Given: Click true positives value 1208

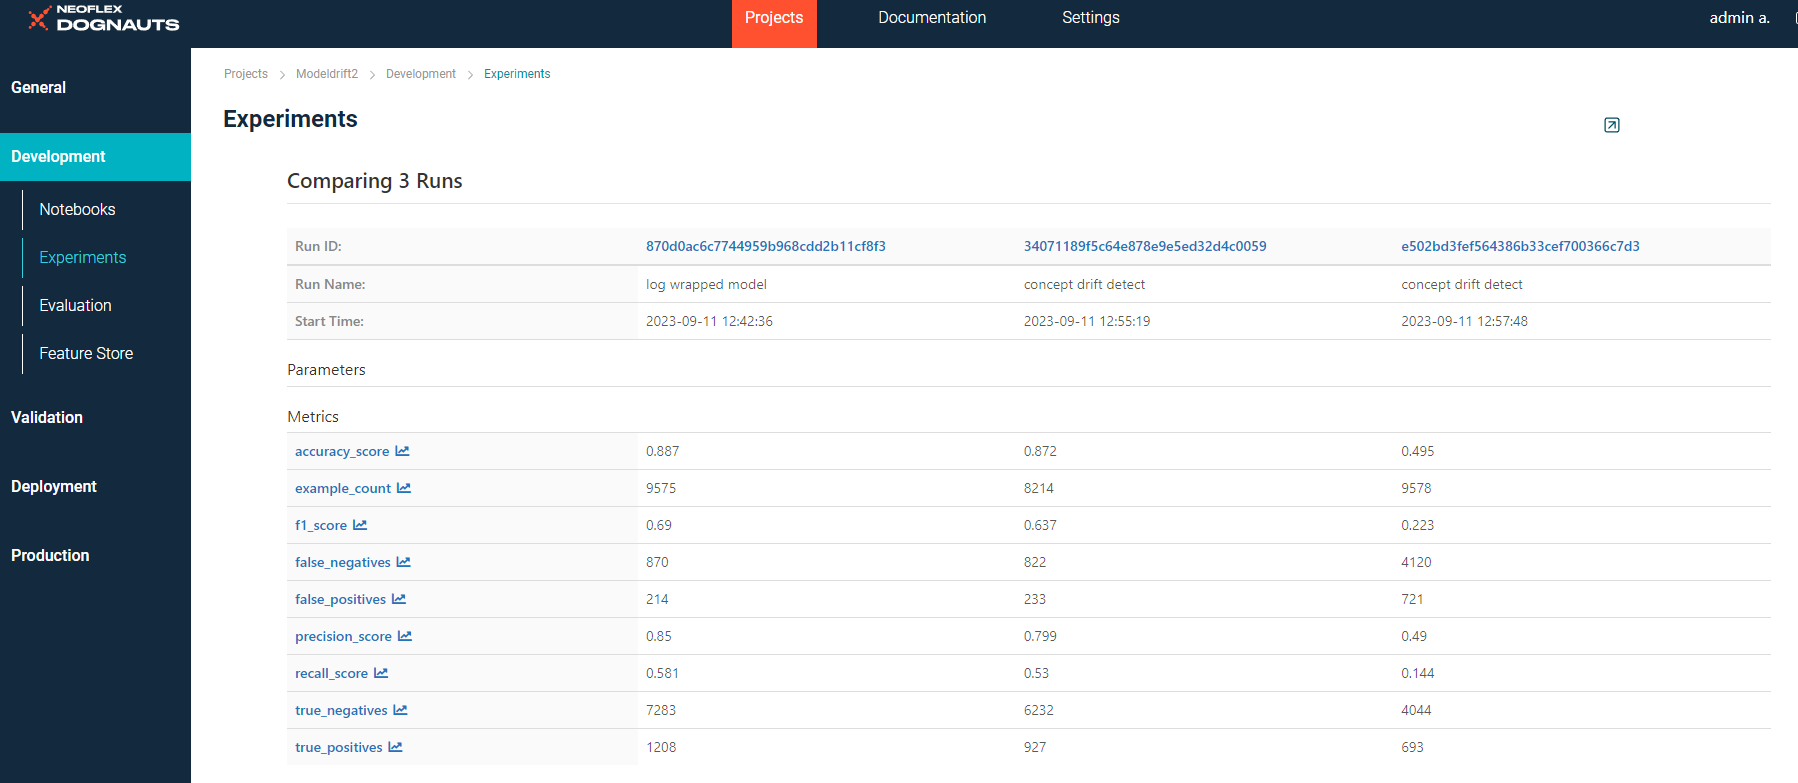Looking at the screenshot, I should click(661, 747).
